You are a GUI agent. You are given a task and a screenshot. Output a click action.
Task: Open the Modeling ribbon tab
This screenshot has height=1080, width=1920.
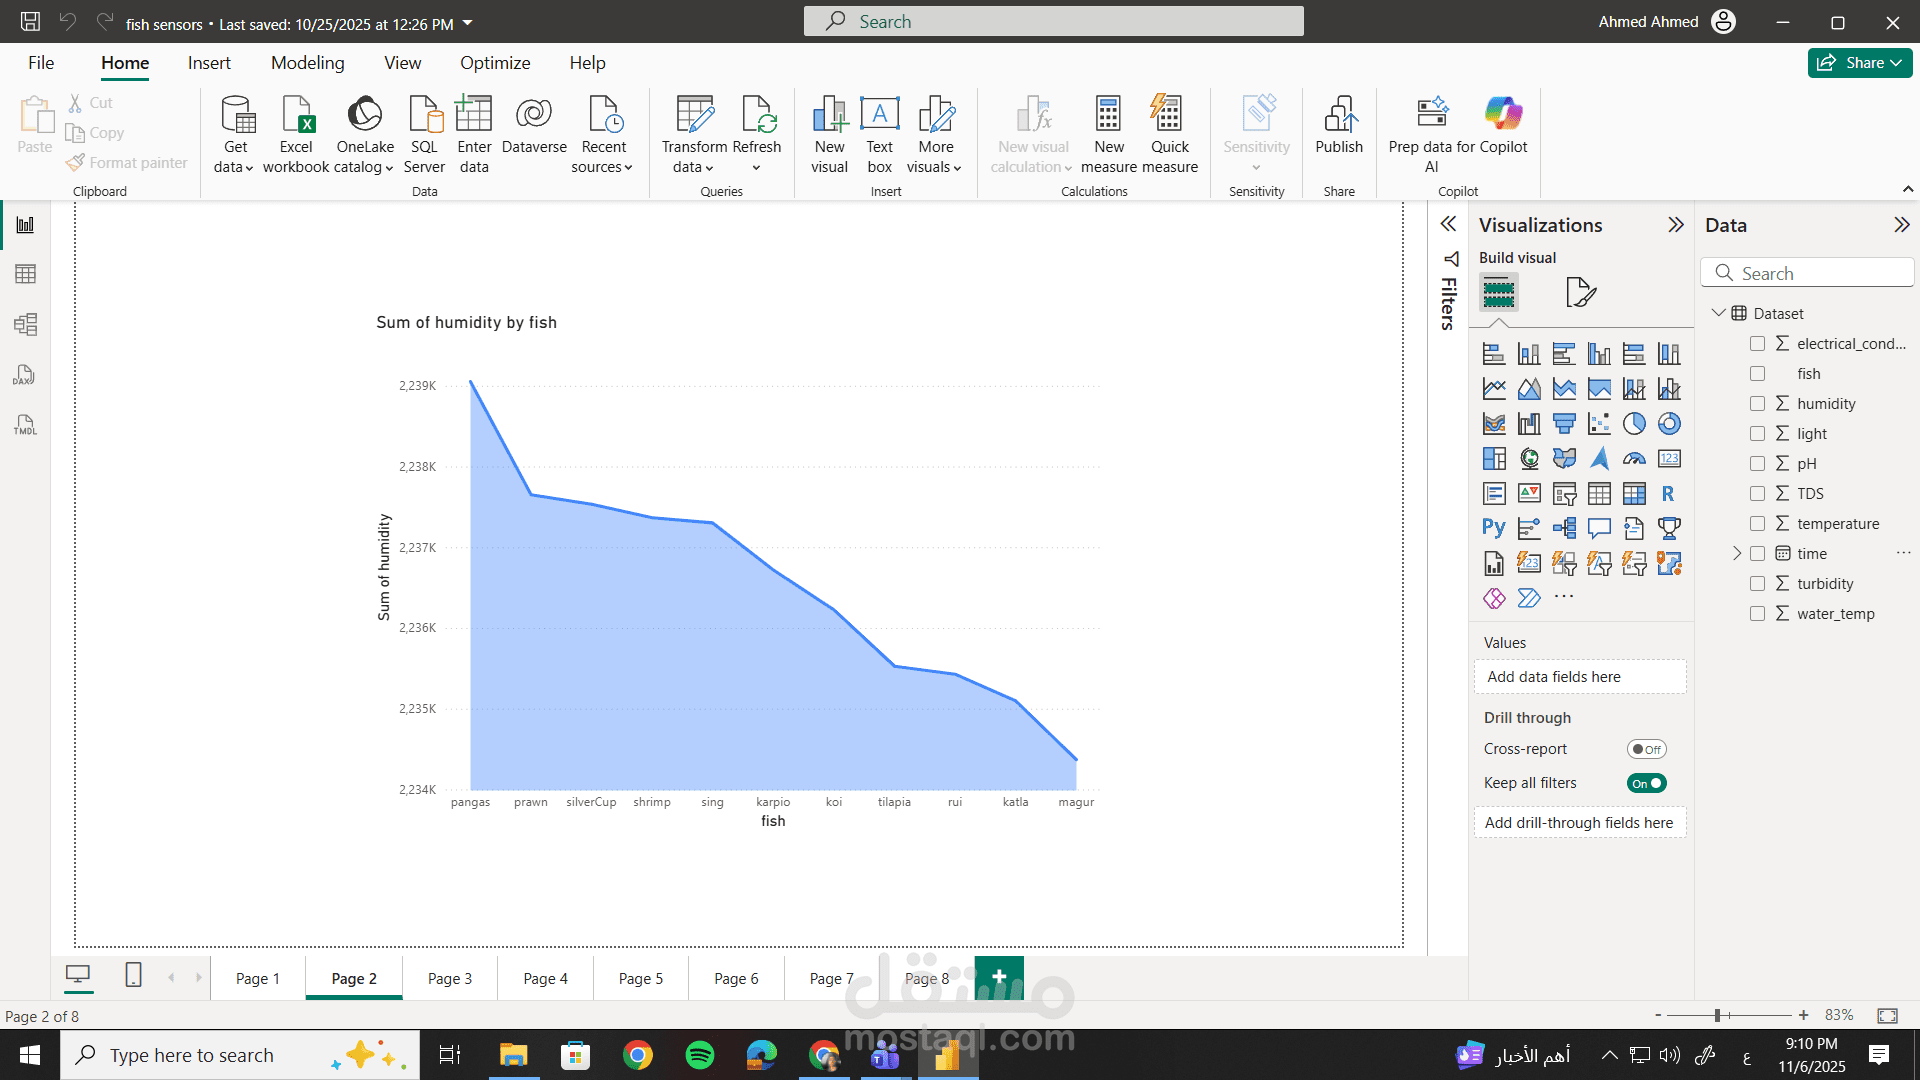[x=307, y=63]
